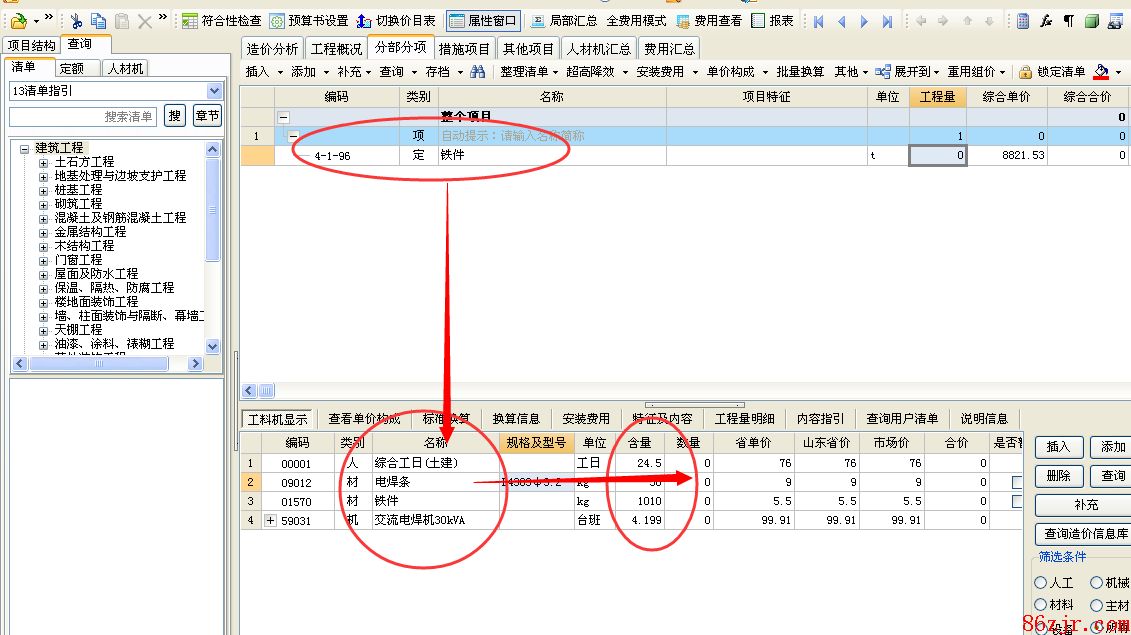Open the calculator tool icon
This screenshot has height=635, width=1131.
pos(1023,20)
